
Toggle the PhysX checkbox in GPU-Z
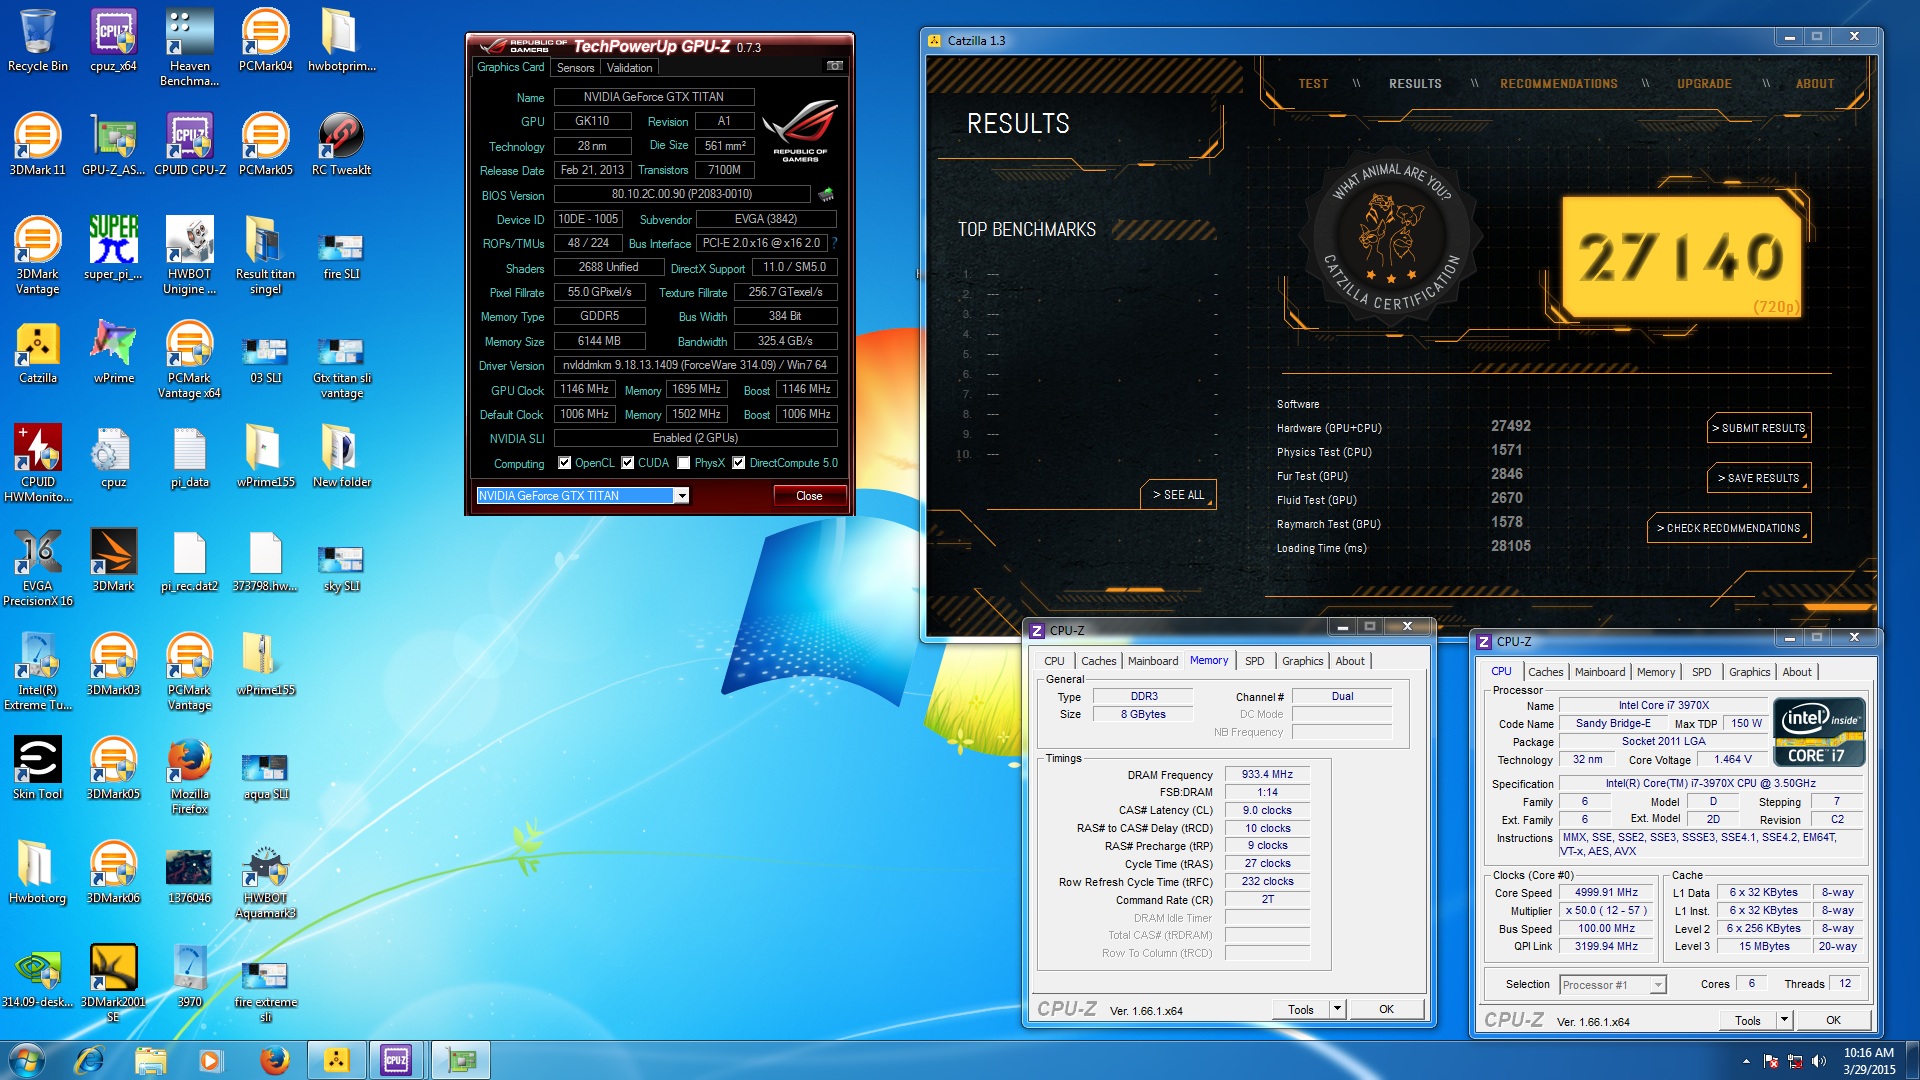[x=683, y=463]
